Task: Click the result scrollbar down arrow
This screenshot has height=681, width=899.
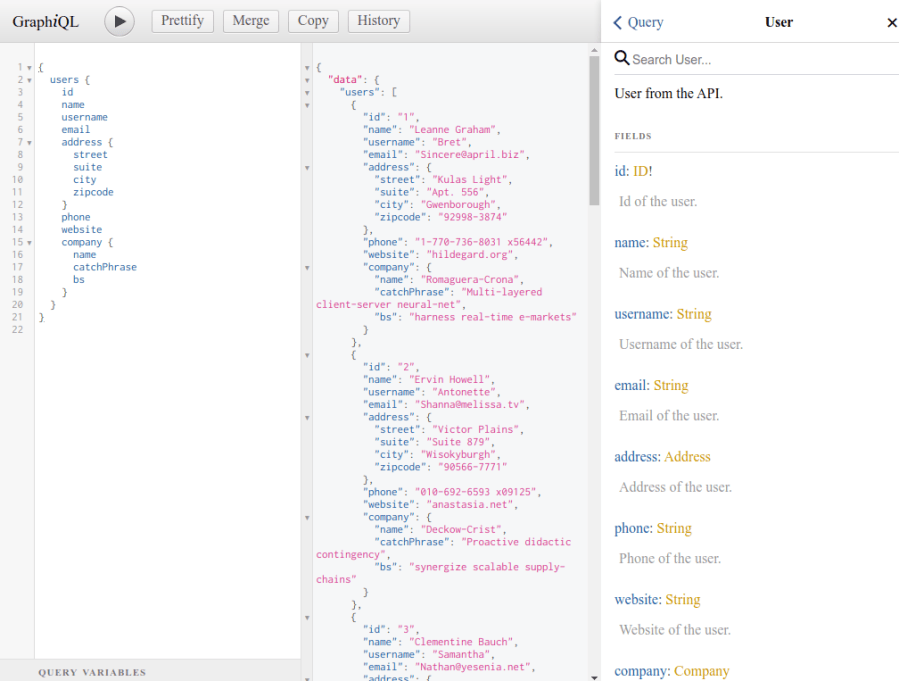Action: 594,677
